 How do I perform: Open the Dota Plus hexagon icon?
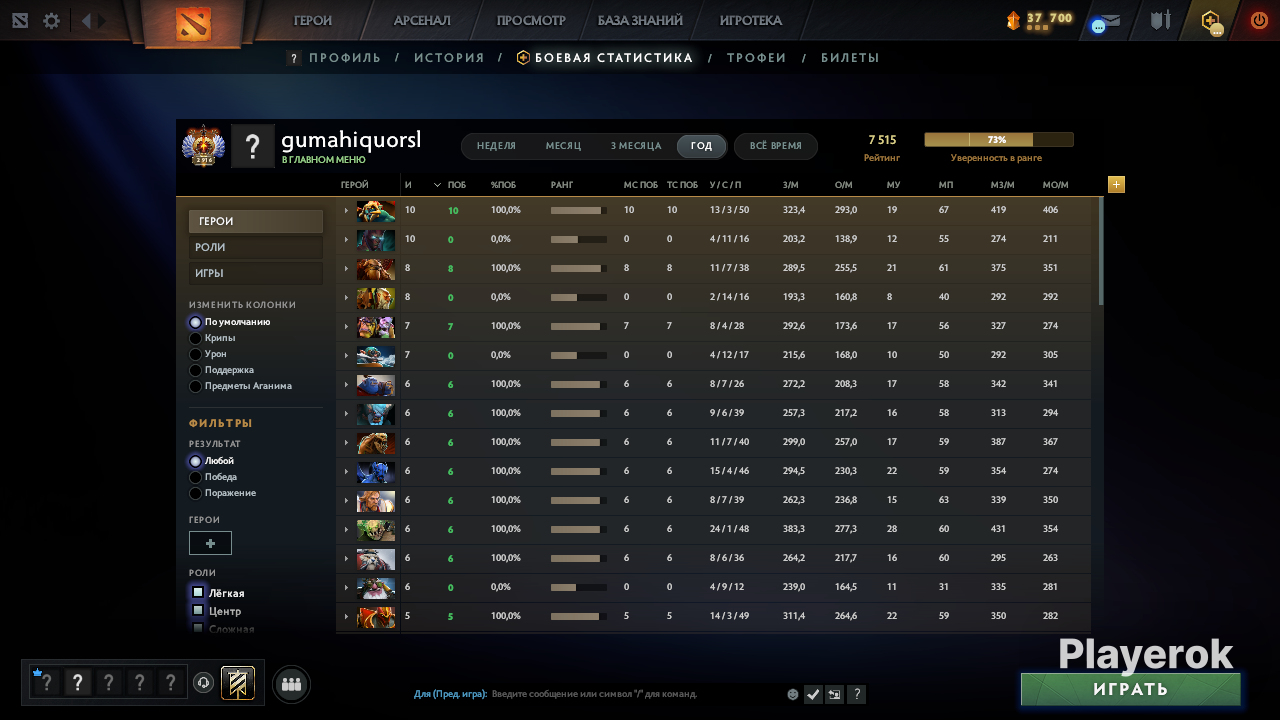1211,21
